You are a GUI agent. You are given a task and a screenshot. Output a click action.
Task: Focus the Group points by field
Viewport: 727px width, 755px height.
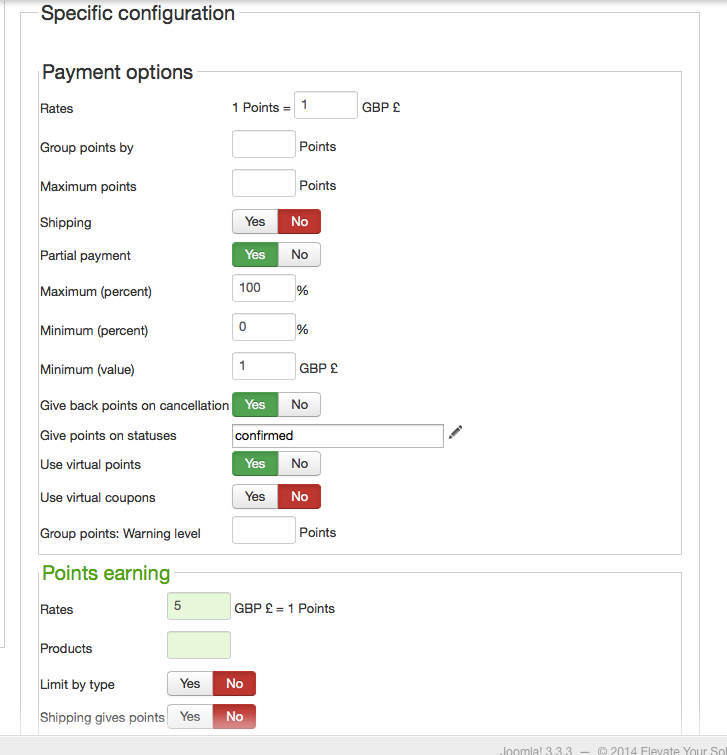(264, 145)
